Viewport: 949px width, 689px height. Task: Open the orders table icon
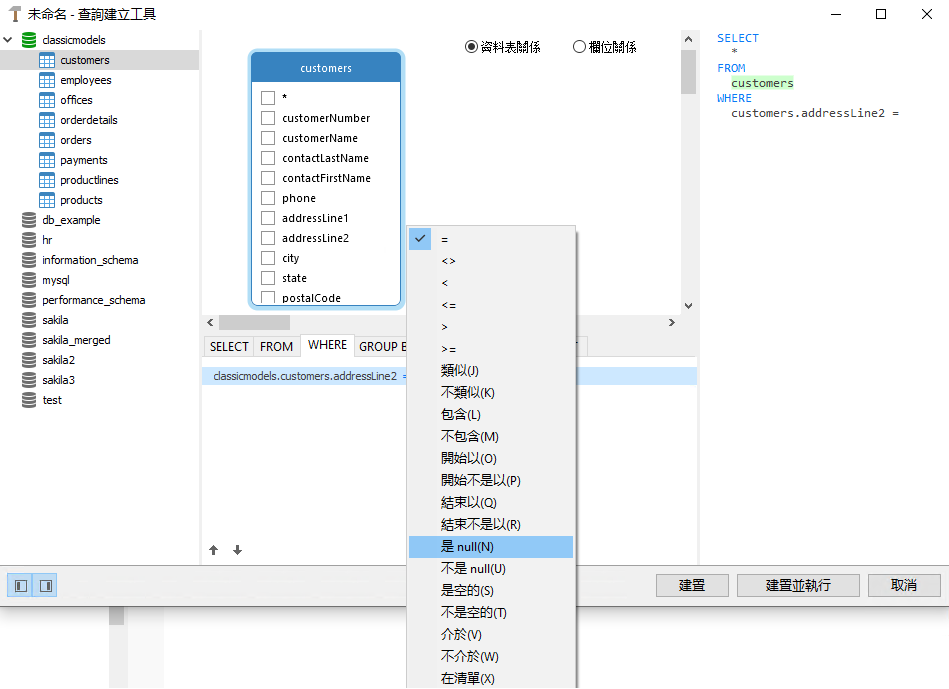click(x=46, y=140)
